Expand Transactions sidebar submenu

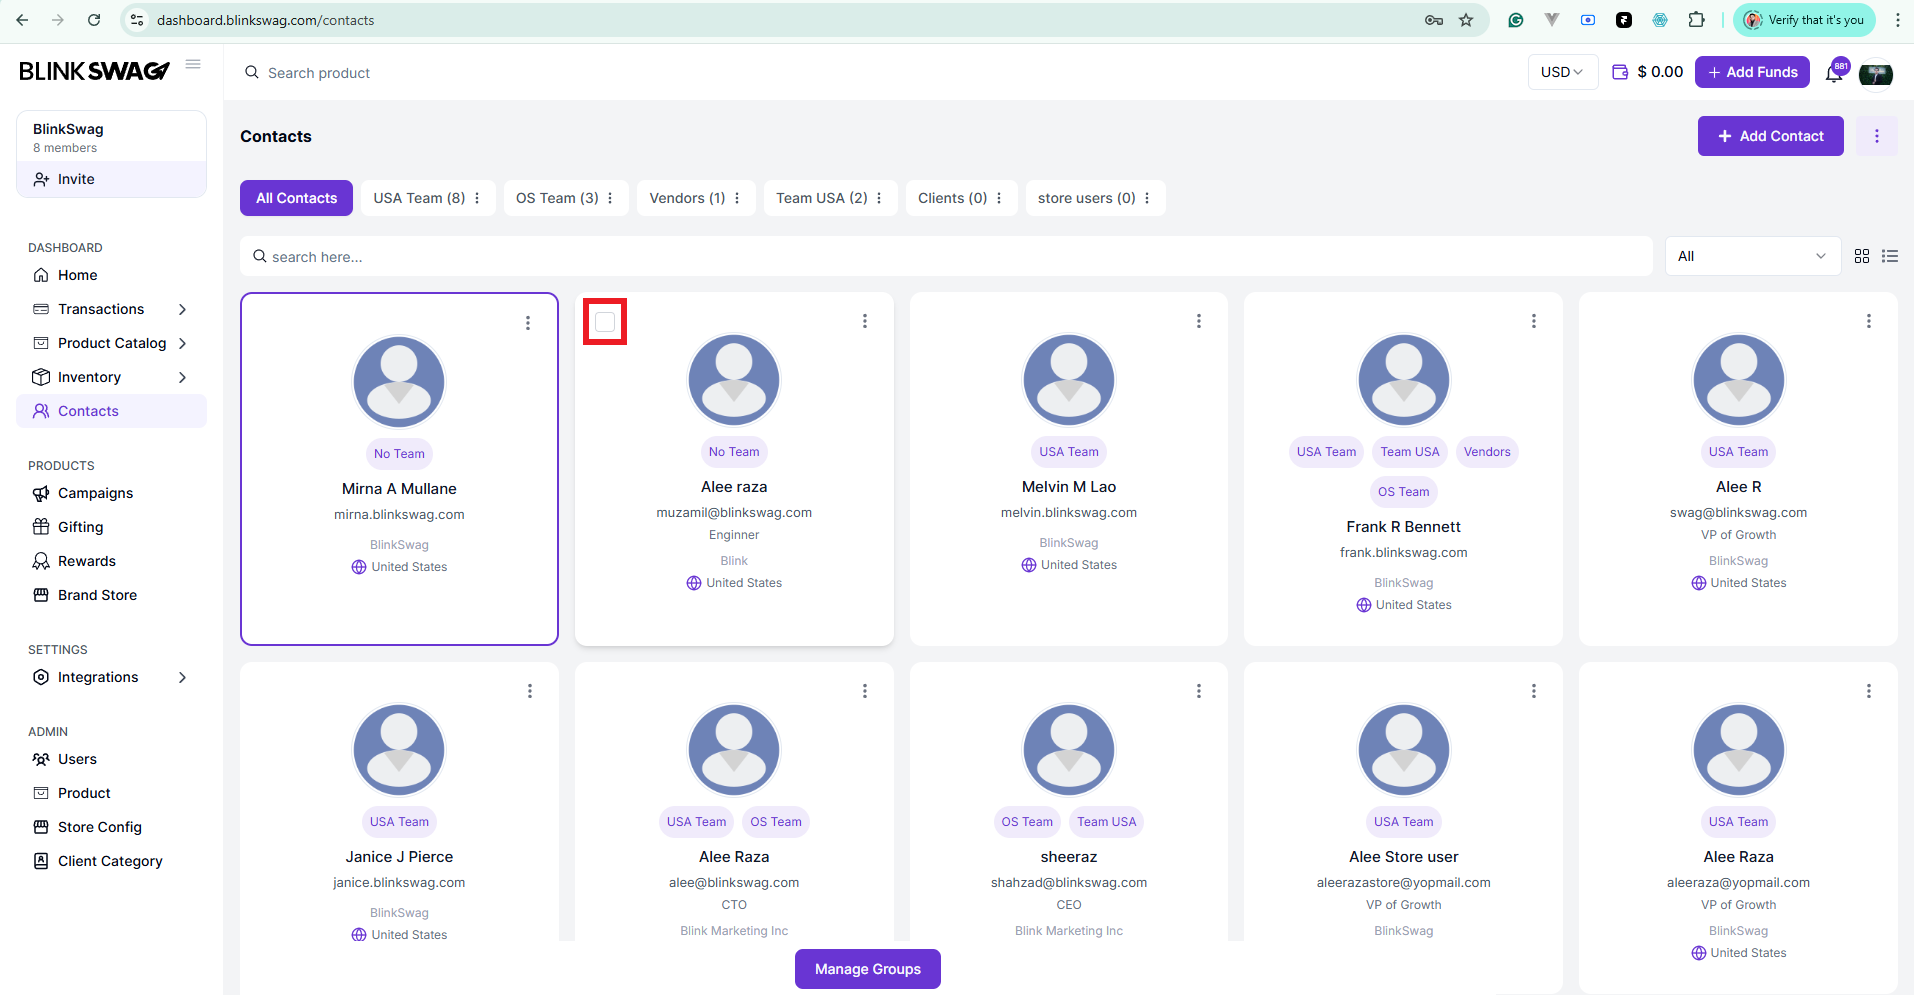click(182, 309)
